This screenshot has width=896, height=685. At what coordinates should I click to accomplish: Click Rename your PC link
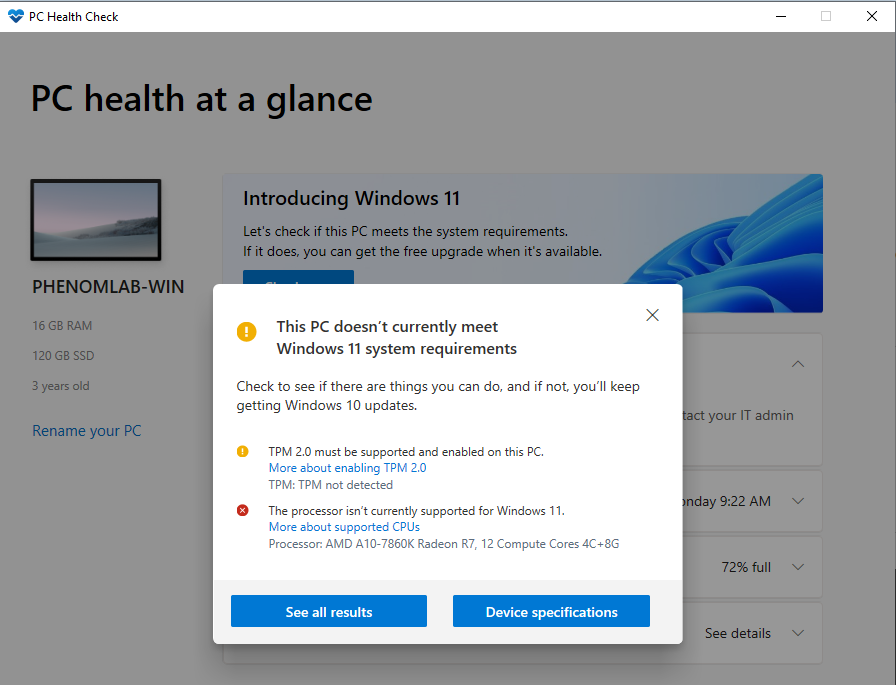[87, 431]
